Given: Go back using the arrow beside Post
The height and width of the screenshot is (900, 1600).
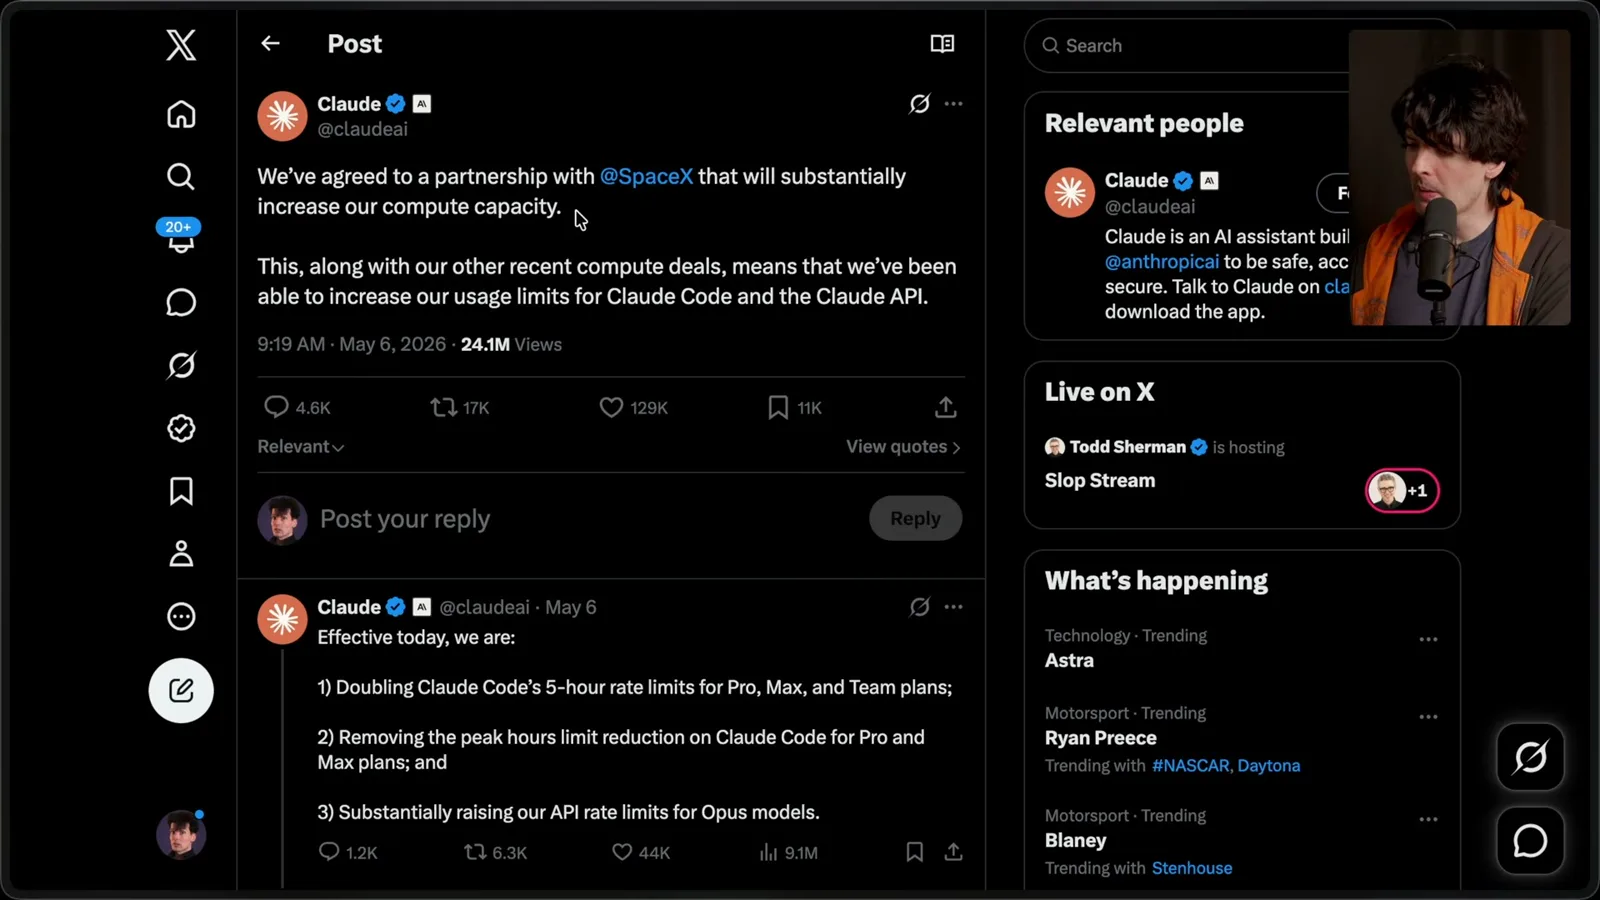Looking at the screenshot, I should (270, 43).
